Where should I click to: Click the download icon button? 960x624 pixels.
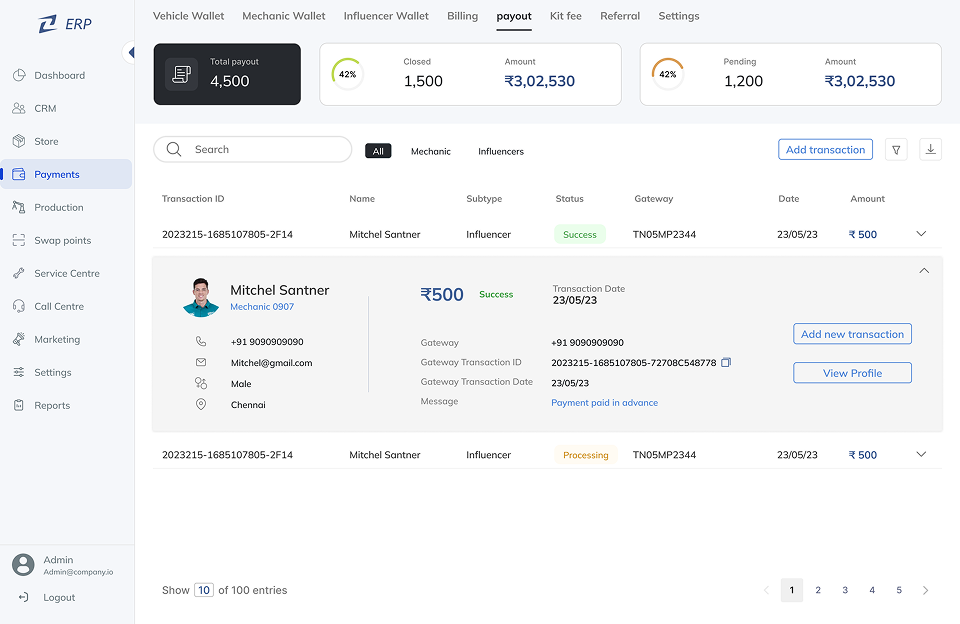[930, 150]
